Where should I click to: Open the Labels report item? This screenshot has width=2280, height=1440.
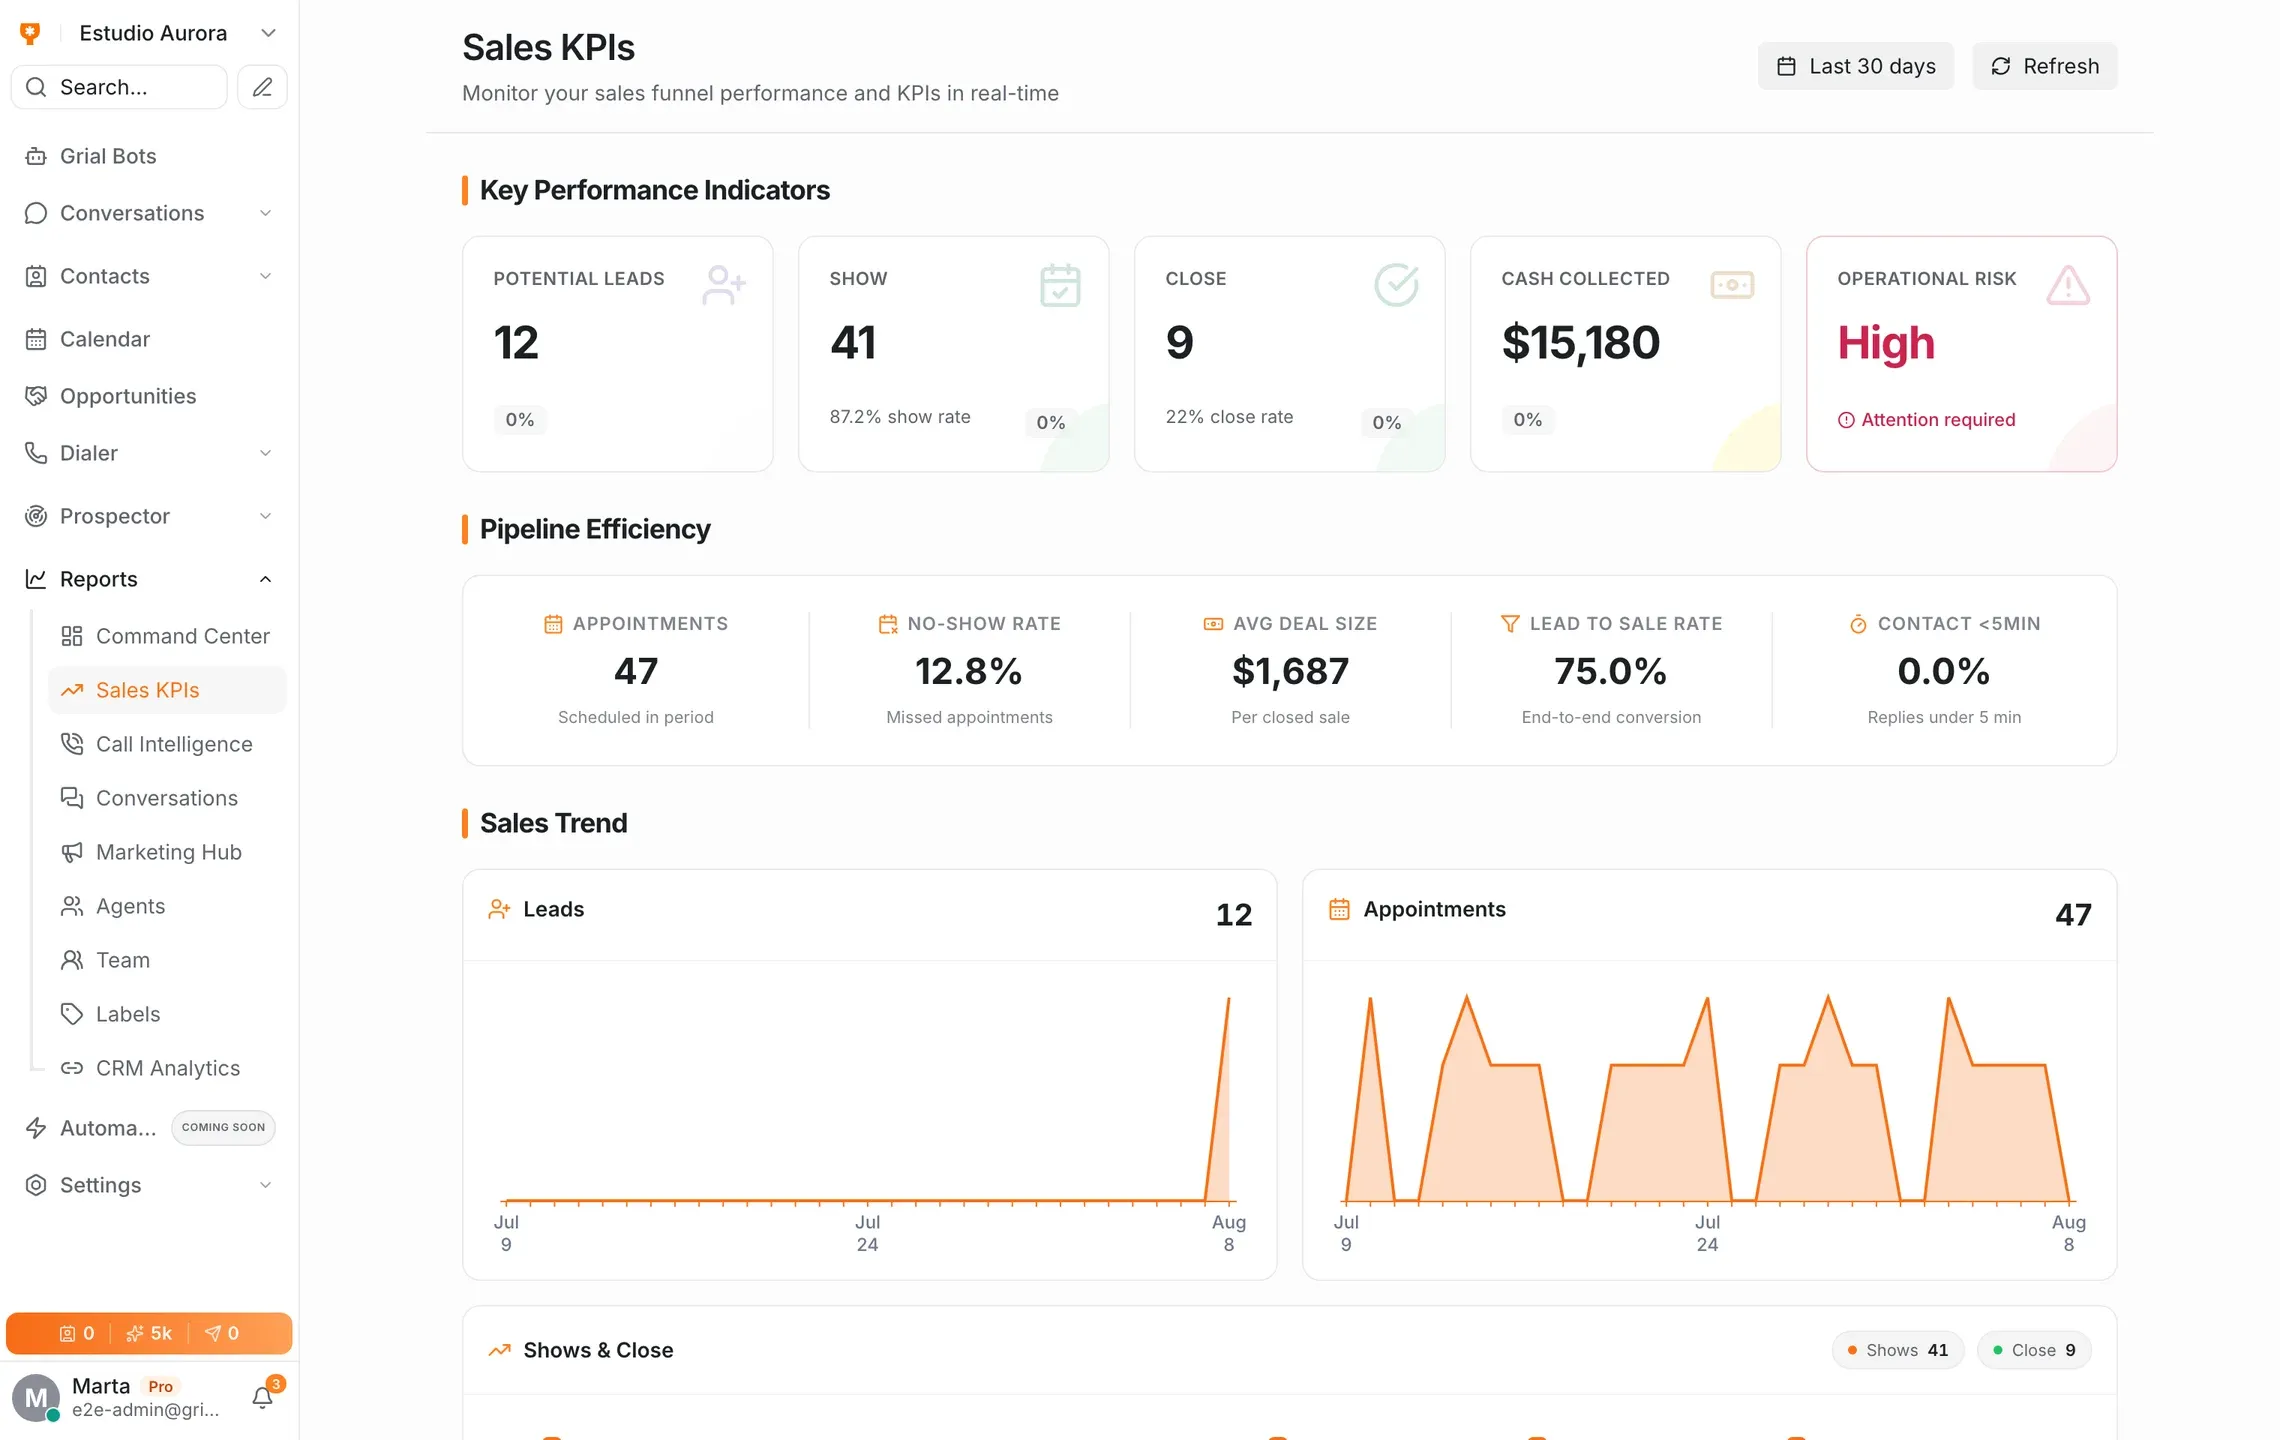[x=167, y=1014]
